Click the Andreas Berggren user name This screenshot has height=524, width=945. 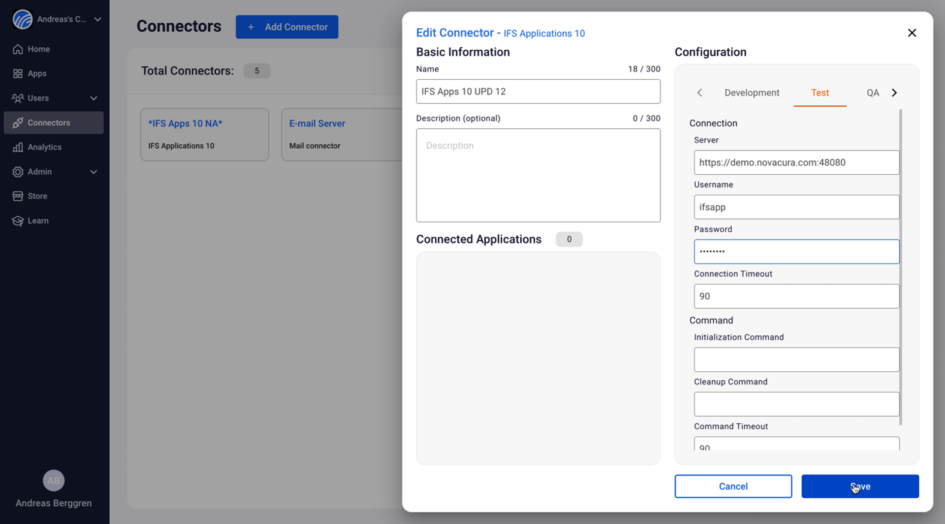coord(54,503)
